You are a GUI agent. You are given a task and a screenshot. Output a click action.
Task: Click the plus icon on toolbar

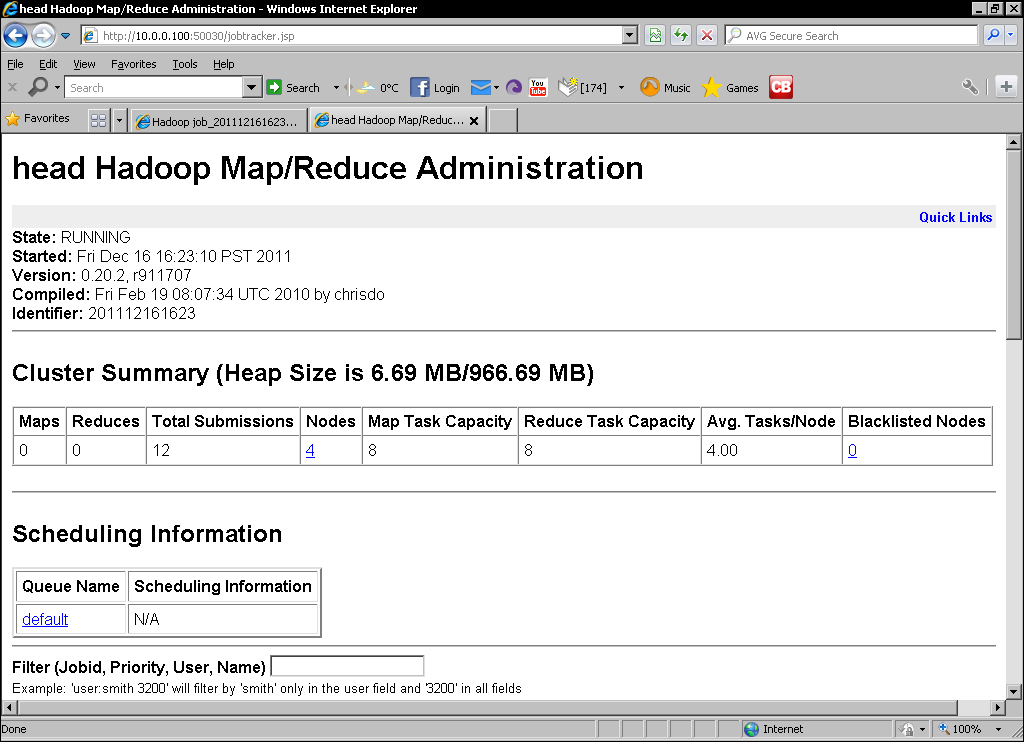(x=1006, y=87)
